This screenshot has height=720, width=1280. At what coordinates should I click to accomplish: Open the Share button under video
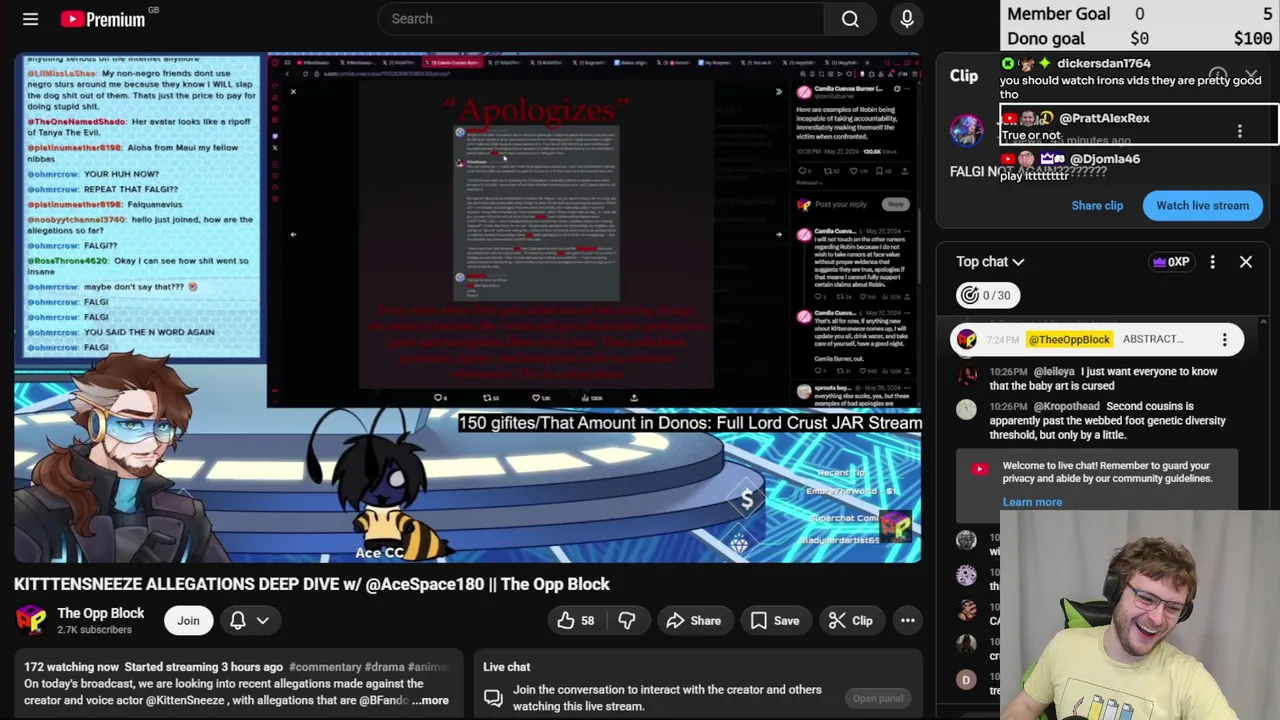[693, 621]
